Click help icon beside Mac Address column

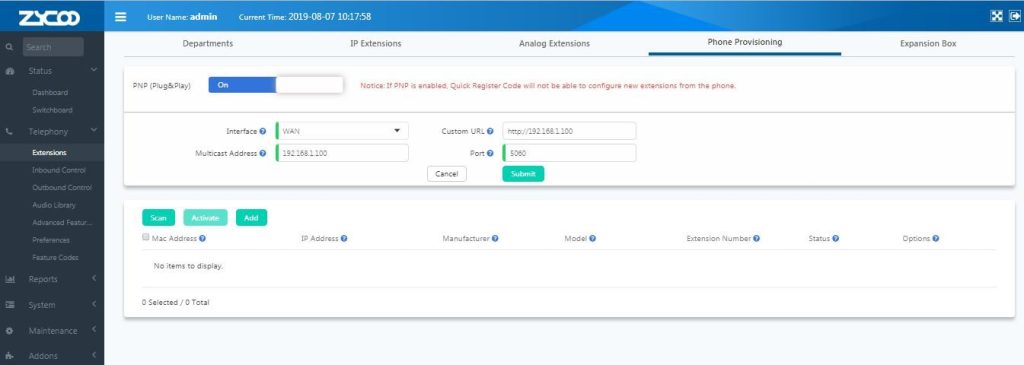click(202, 238)
